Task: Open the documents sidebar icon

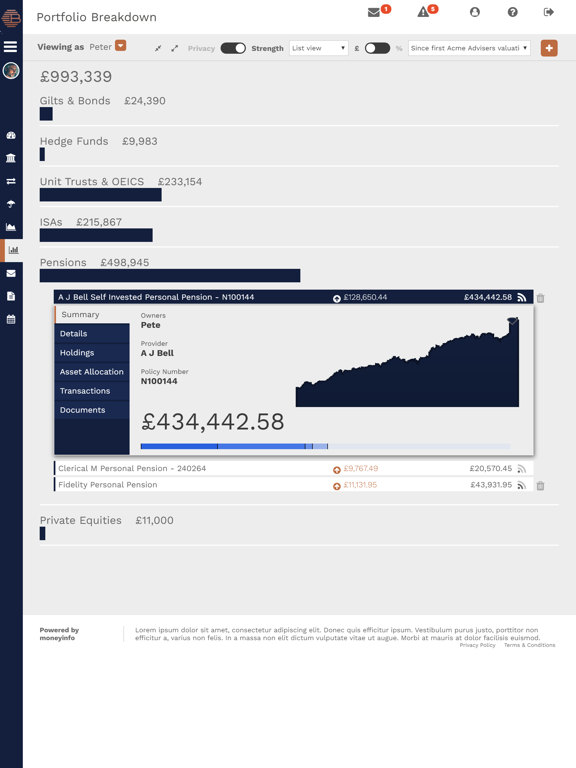Action: (11, 296)
